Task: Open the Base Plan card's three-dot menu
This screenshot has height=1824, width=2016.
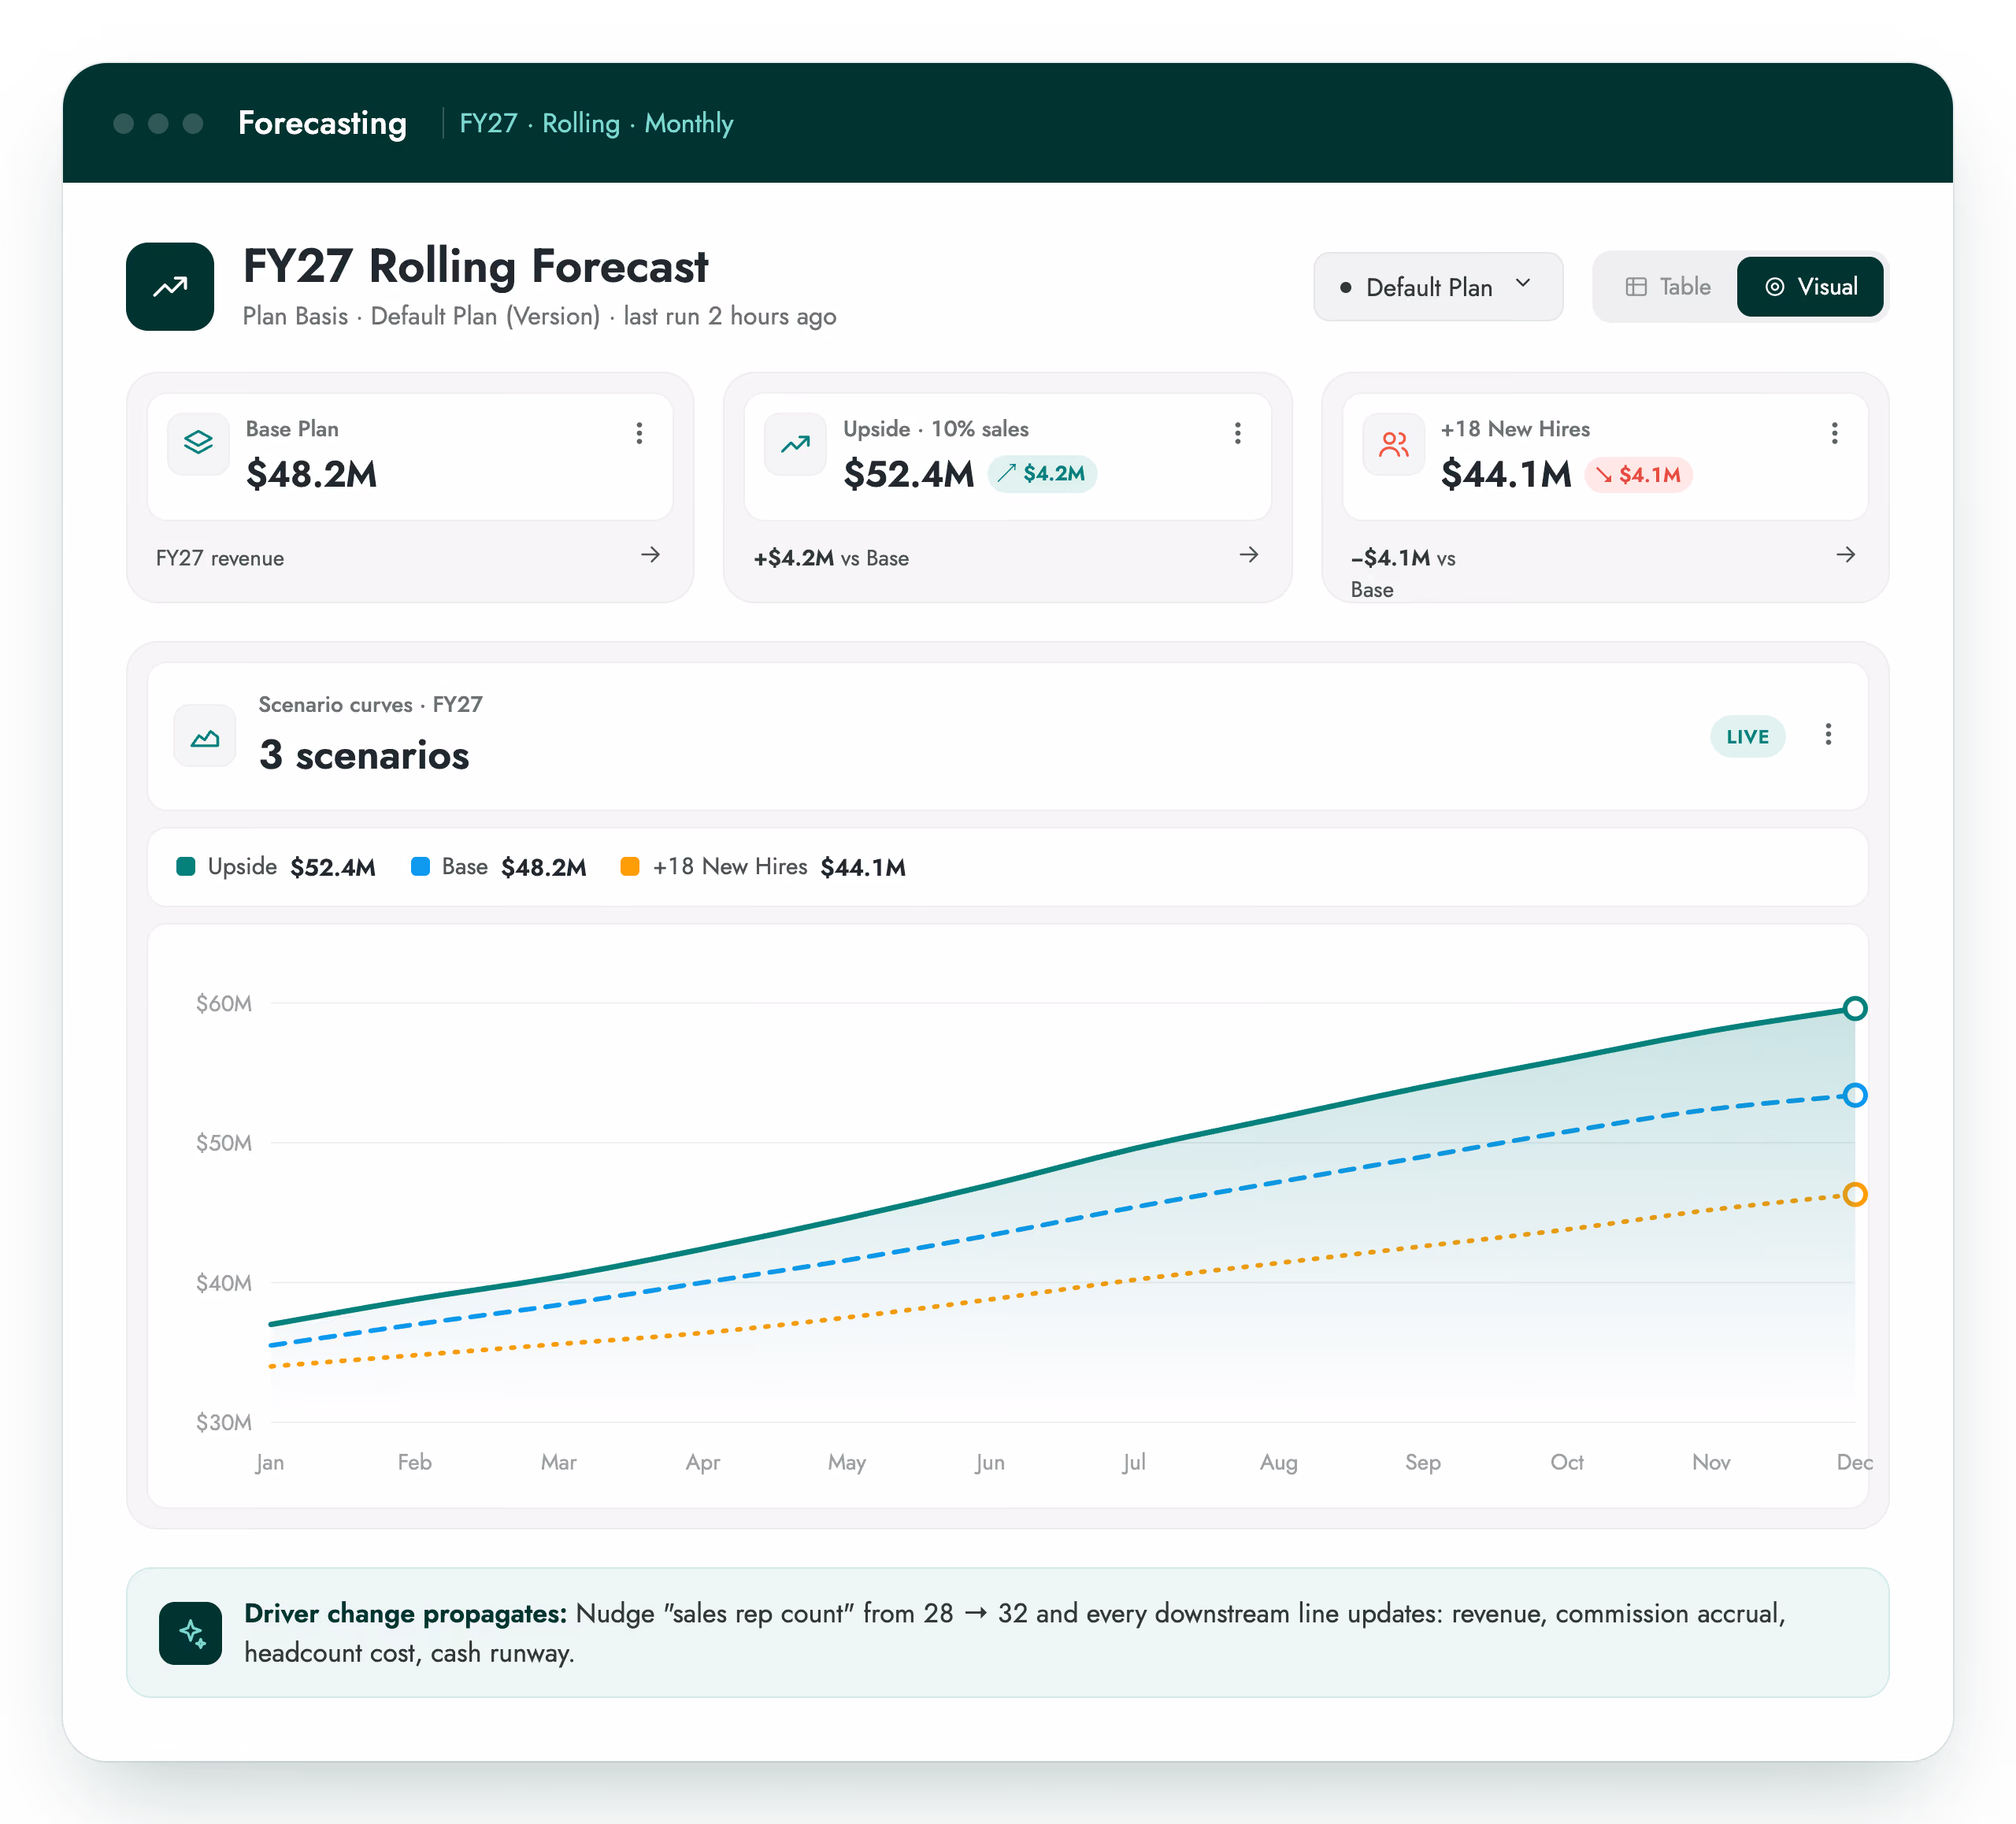Action: 639,433
